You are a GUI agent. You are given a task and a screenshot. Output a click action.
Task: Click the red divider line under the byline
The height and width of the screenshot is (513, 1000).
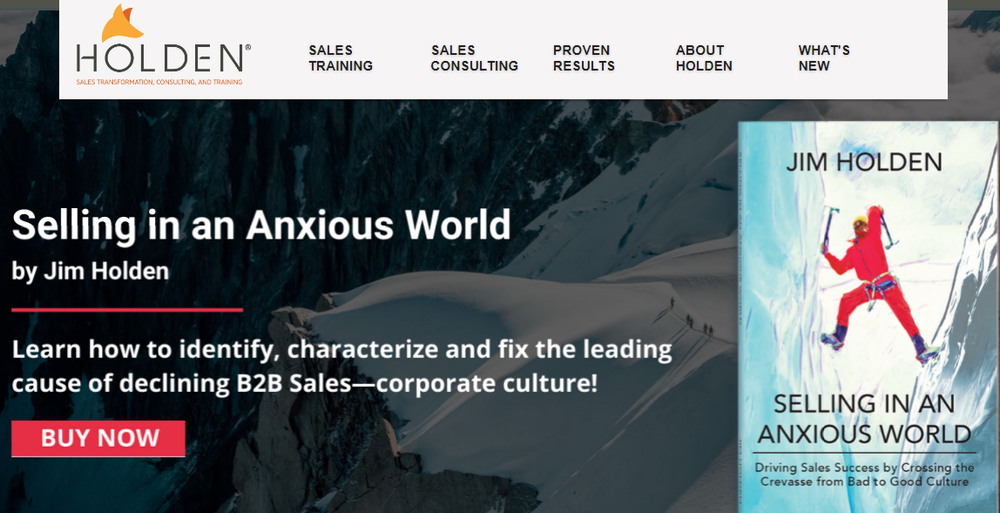(x=127, y=310)
